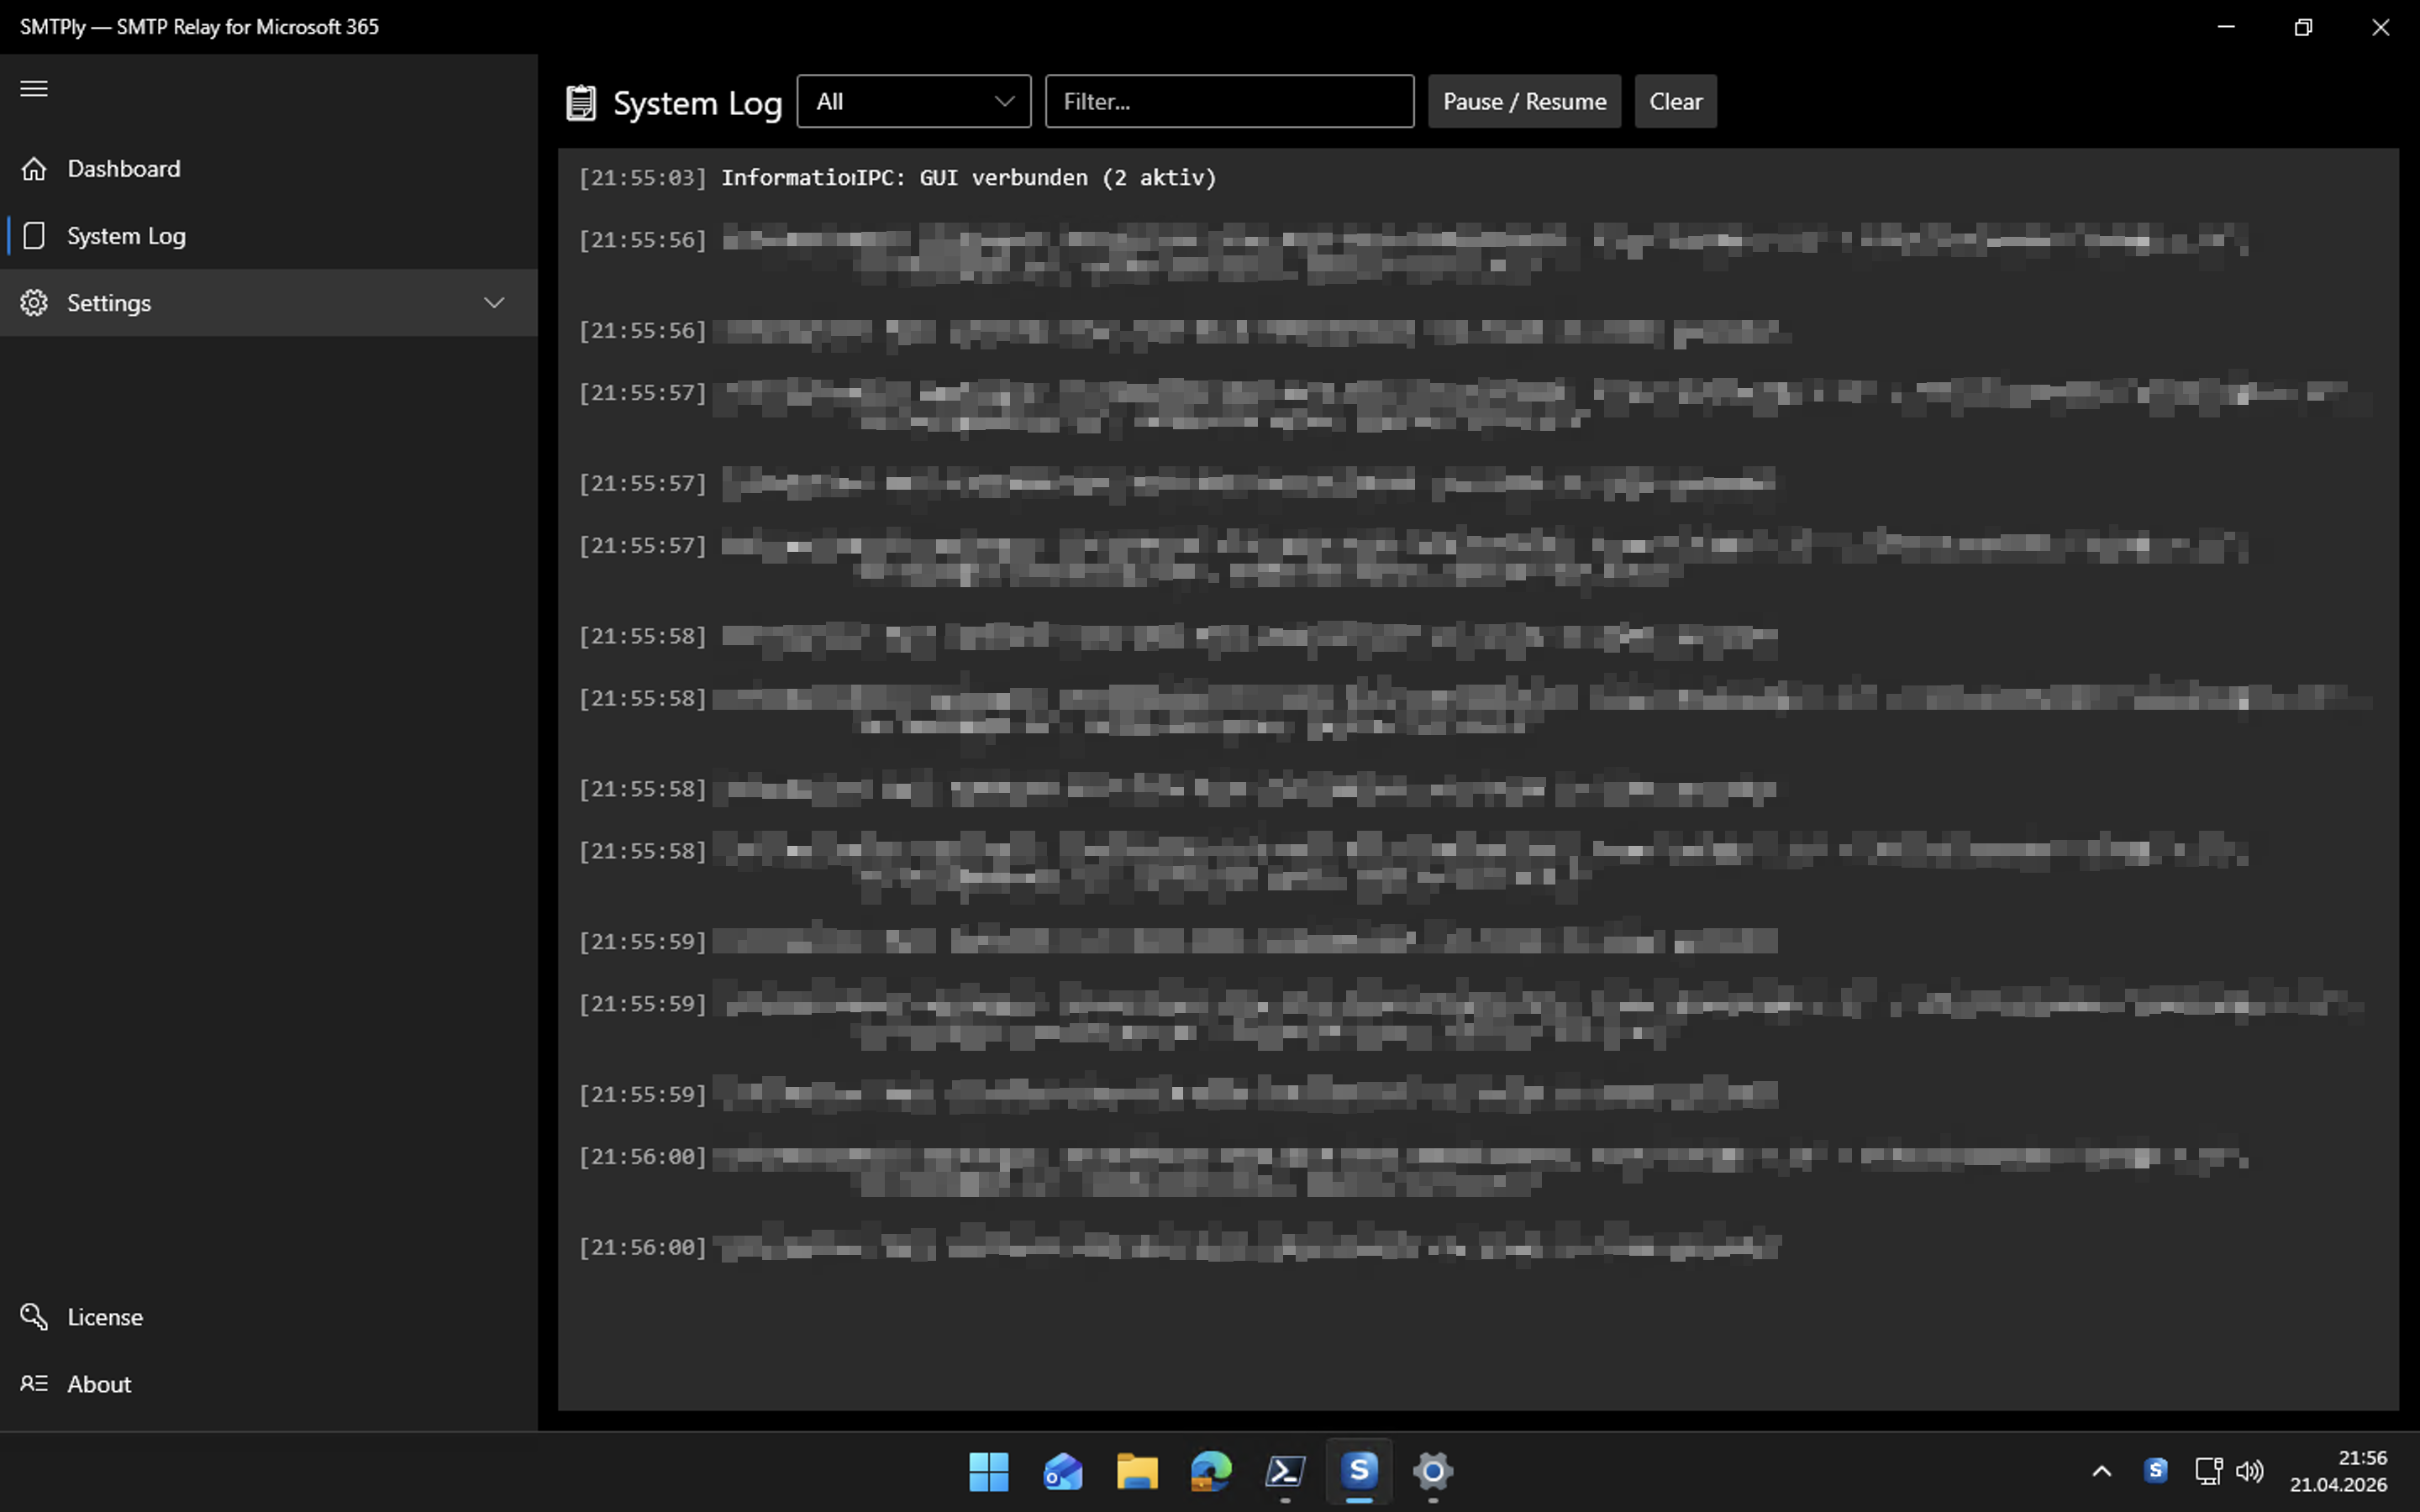The image size is (2420, 1512).
Task: Open SMTPly from the taskbar
Action: (x=1358, y=1471)
